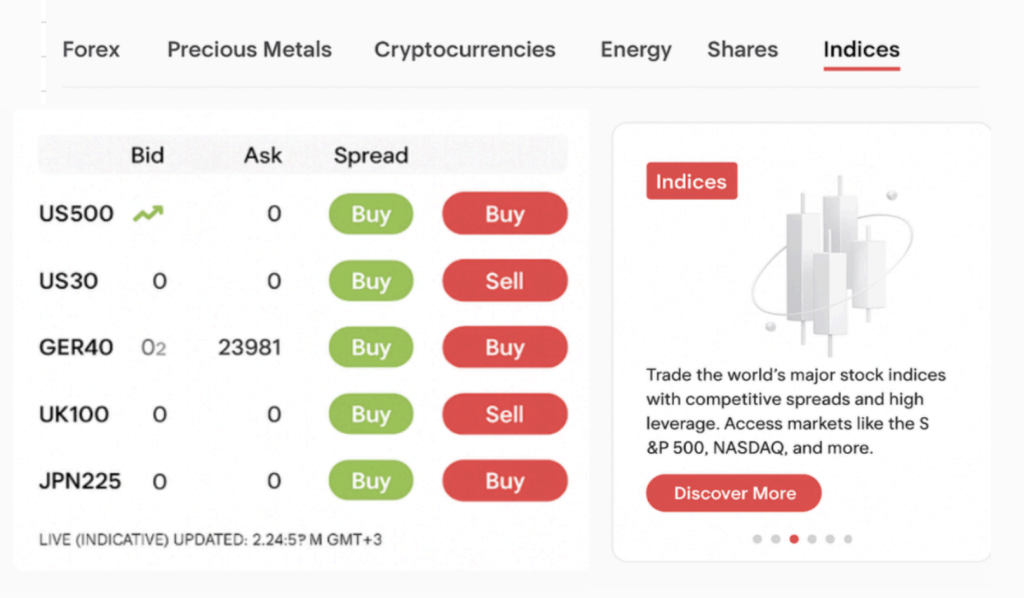Image resolution: width=1024 pixels, height=598 pixels.
Task: Click the GER40 ask price 23981
Action: click(x=249, y=348)
